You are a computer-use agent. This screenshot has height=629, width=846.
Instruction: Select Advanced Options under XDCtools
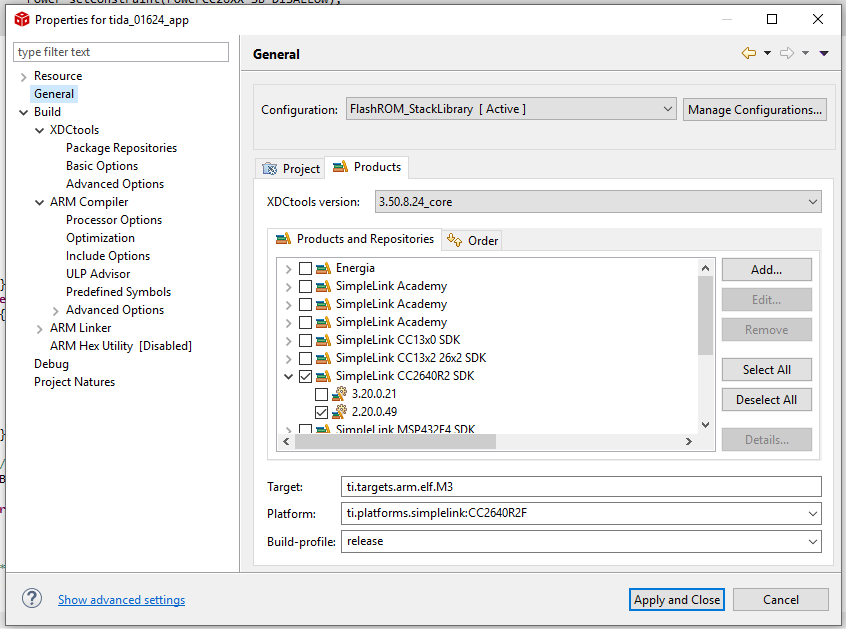pos(115,184)
